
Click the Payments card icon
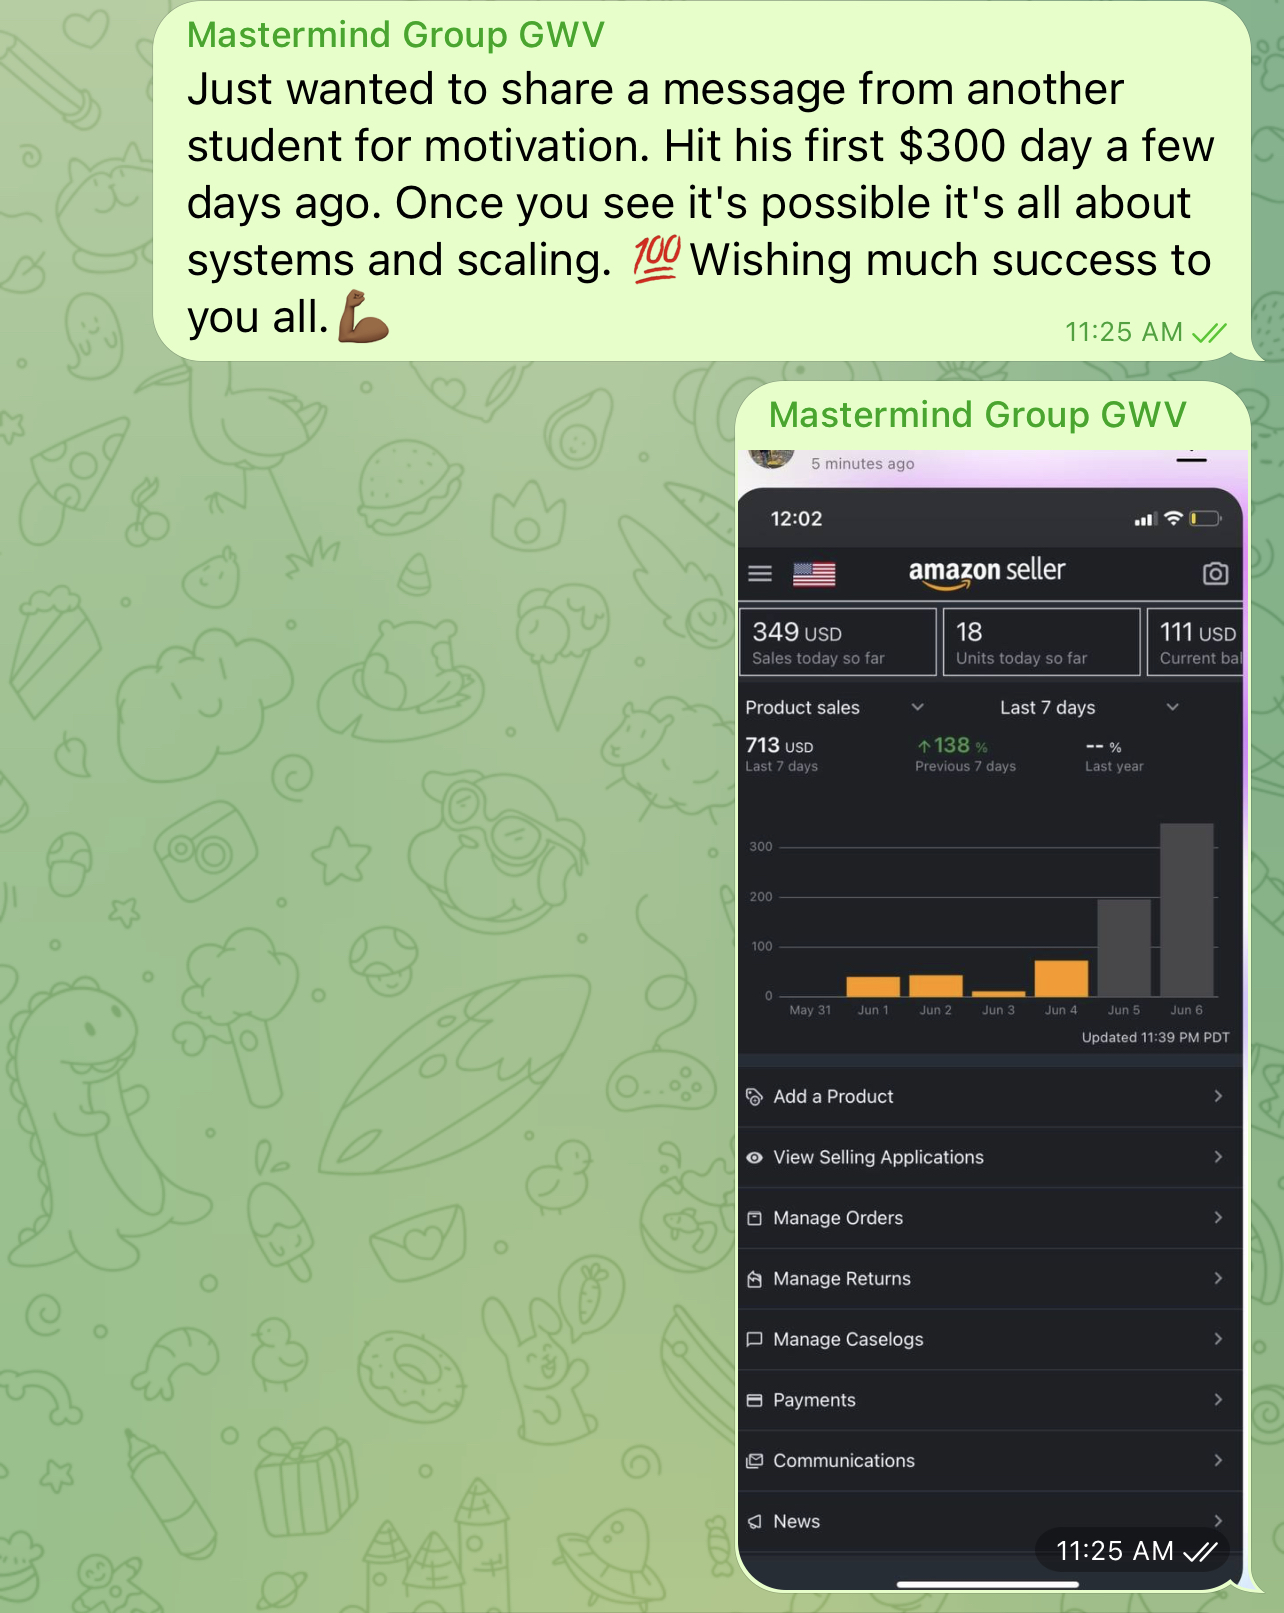pyautogui.click(x=755, y=1400)
